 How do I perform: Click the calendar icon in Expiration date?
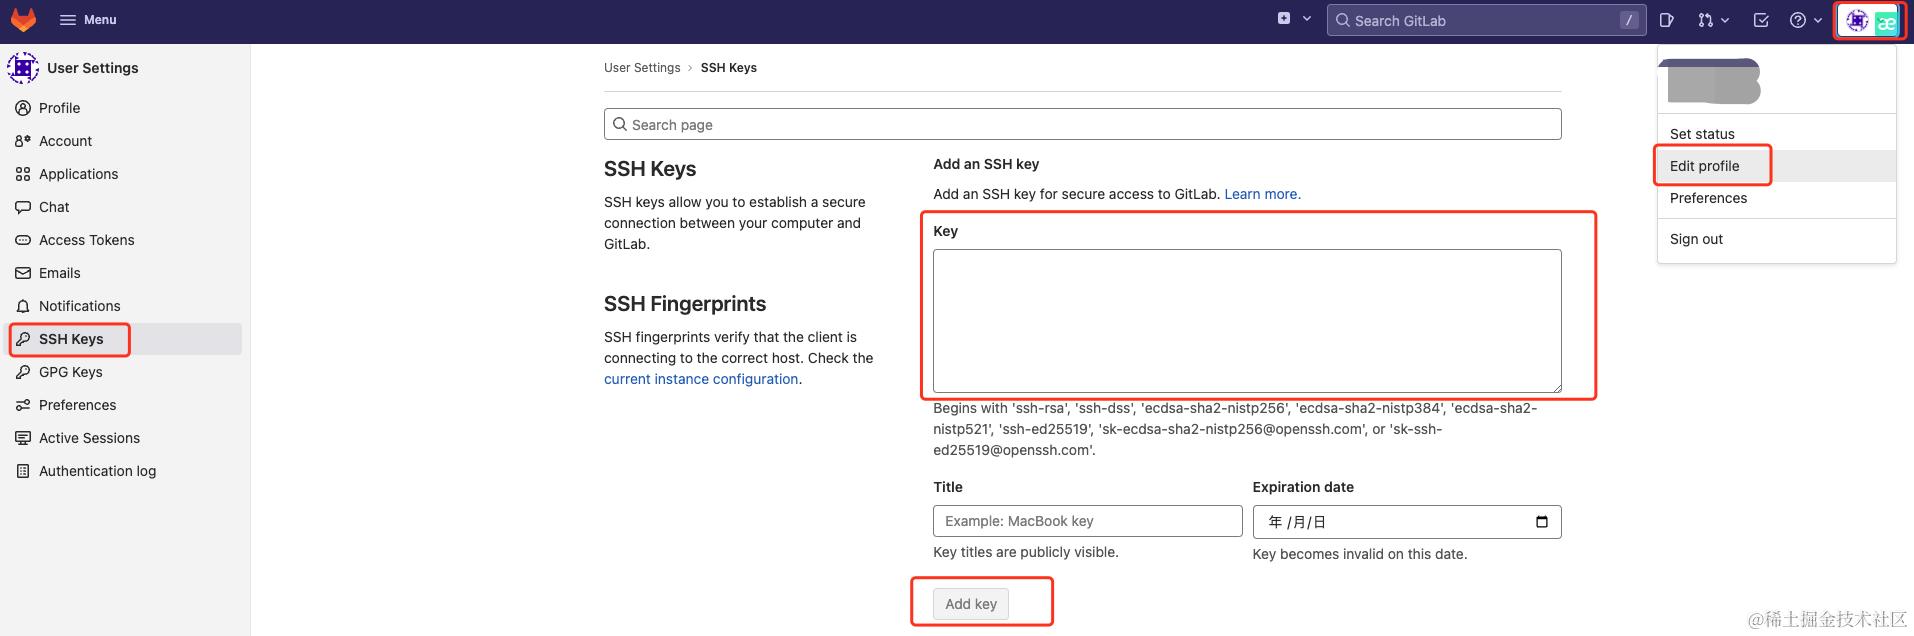(1541, 522)
